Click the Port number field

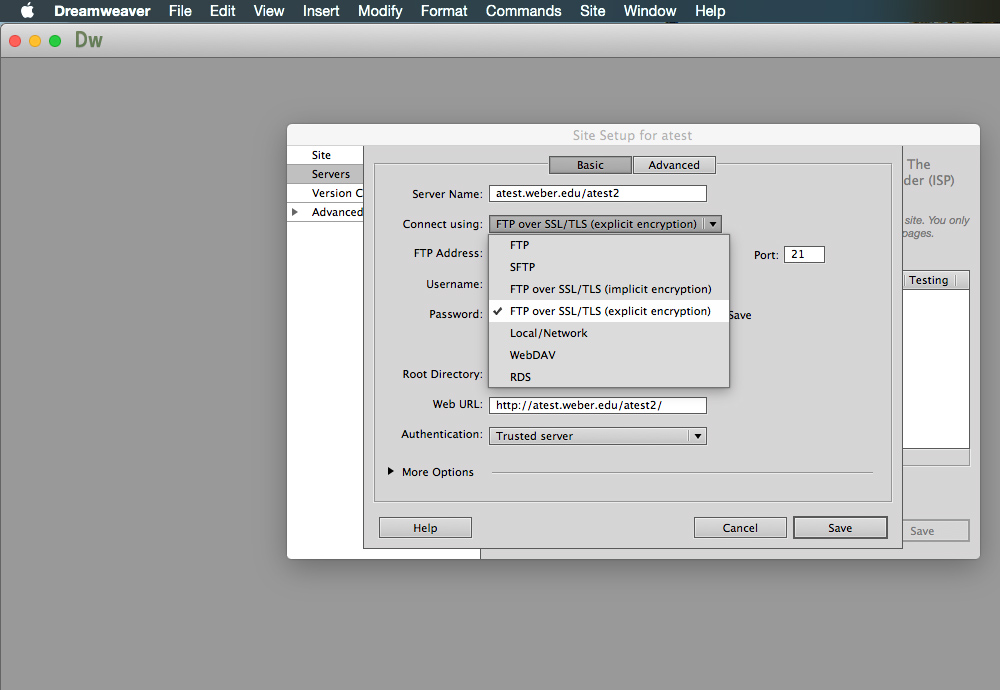(804, 255)
